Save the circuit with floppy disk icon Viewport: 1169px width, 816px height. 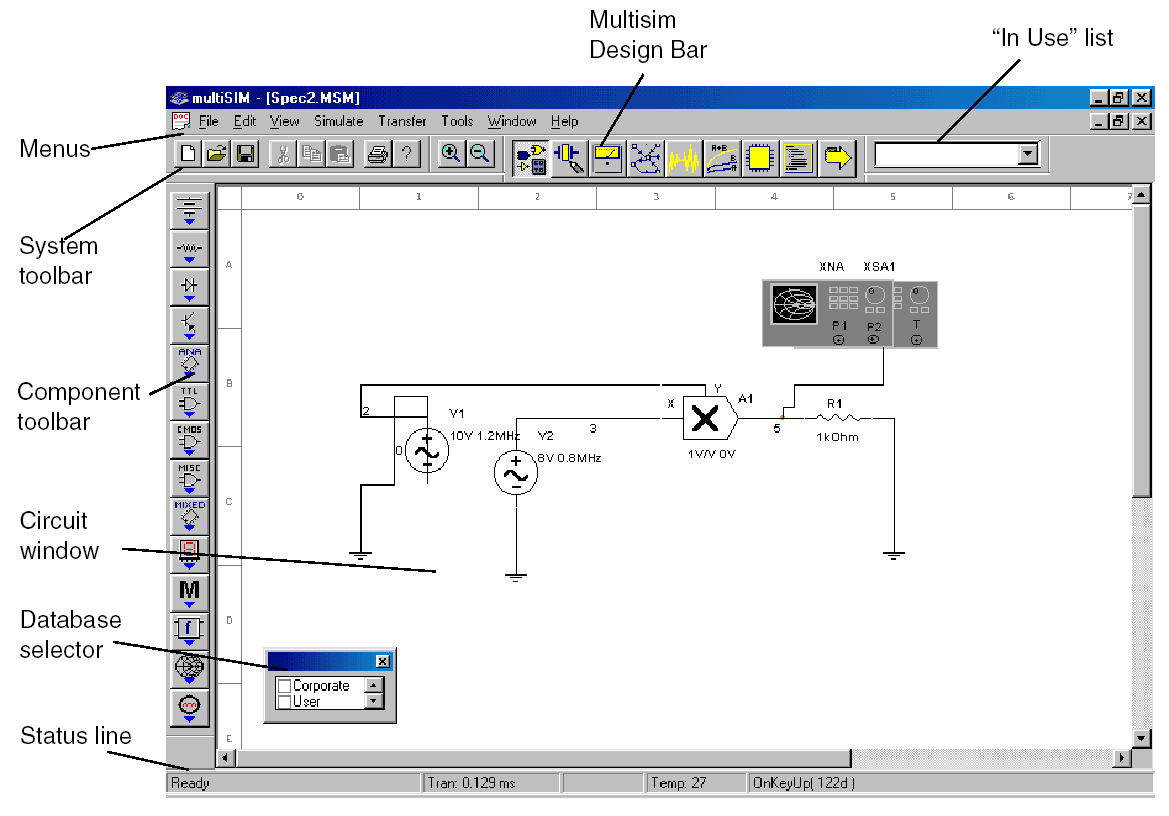[x=245, y=154]
